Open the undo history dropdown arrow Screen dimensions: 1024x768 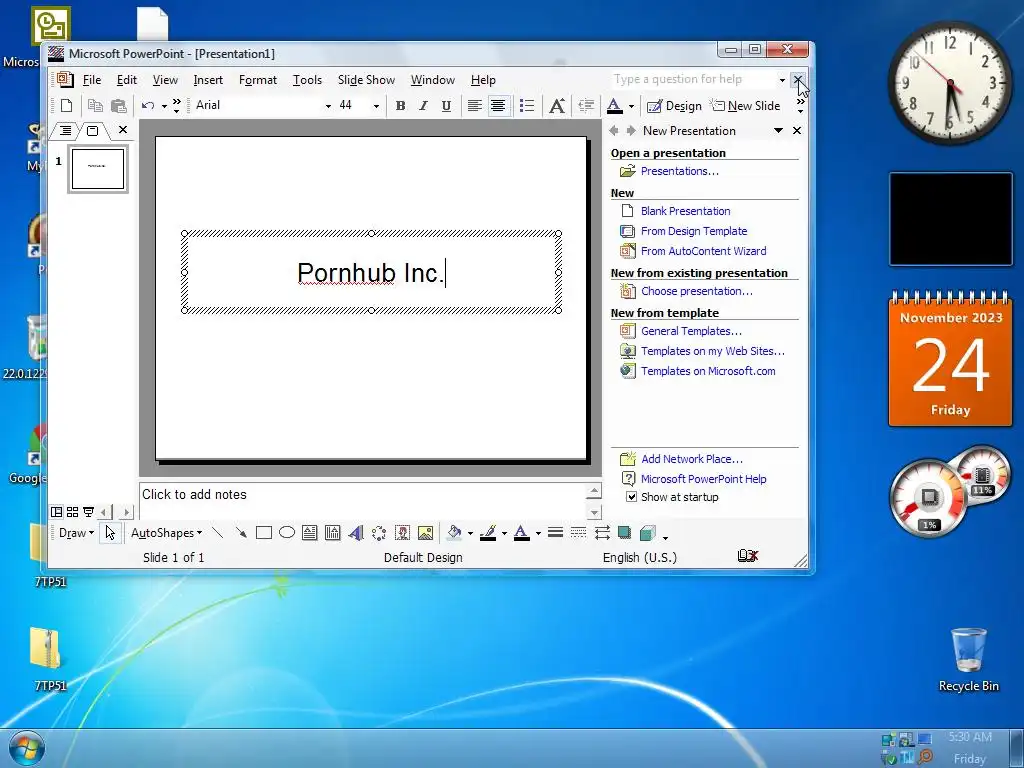pos(165,106)
